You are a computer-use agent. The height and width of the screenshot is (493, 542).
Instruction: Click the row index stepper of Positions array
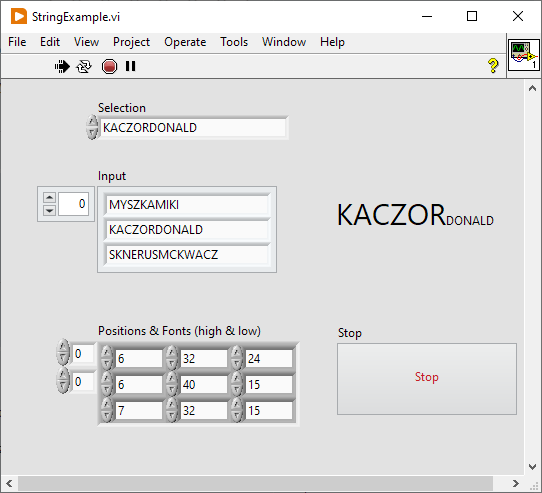point(63,353)
